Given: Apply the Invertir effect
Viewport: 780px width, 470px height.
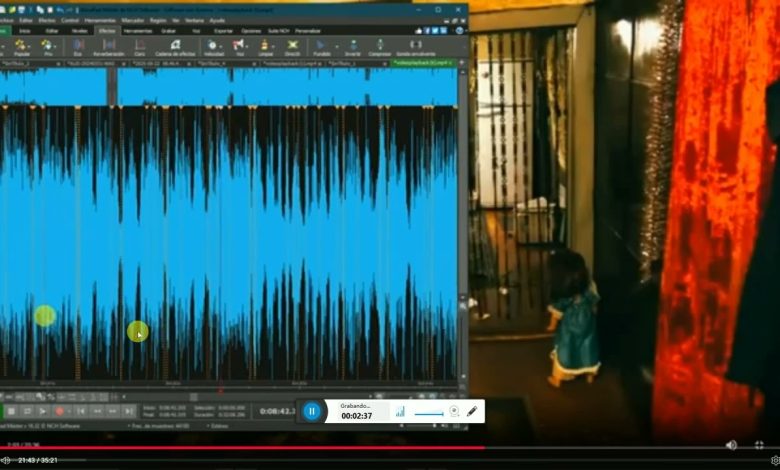Looking at the screenshot, I should 352,47.
